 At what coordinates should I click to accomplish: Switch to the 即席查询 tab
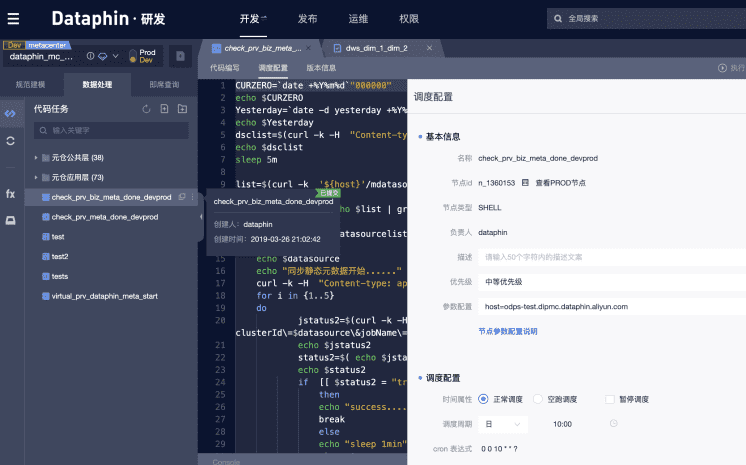click(164, 84)
